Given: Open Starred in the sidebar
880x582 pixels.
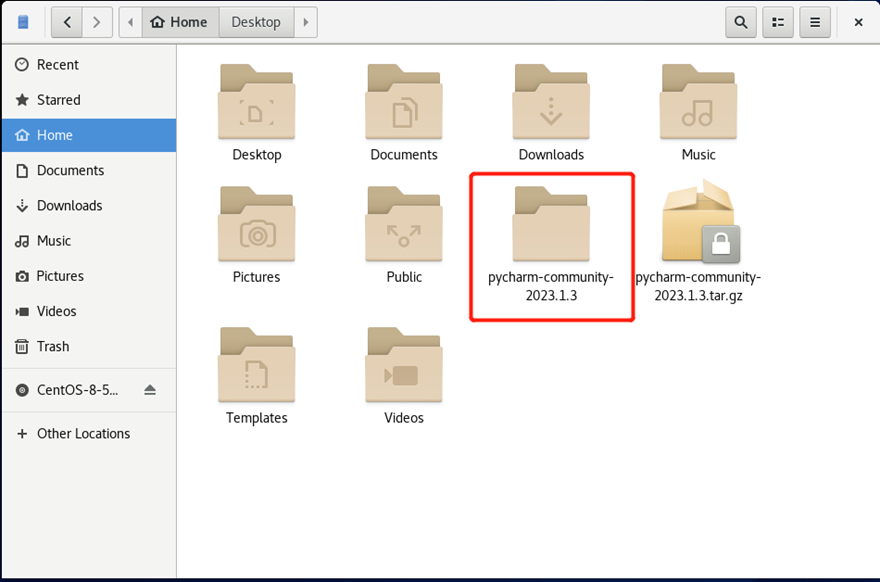Looking at the screenshot, I should click(x=89, y=100).
